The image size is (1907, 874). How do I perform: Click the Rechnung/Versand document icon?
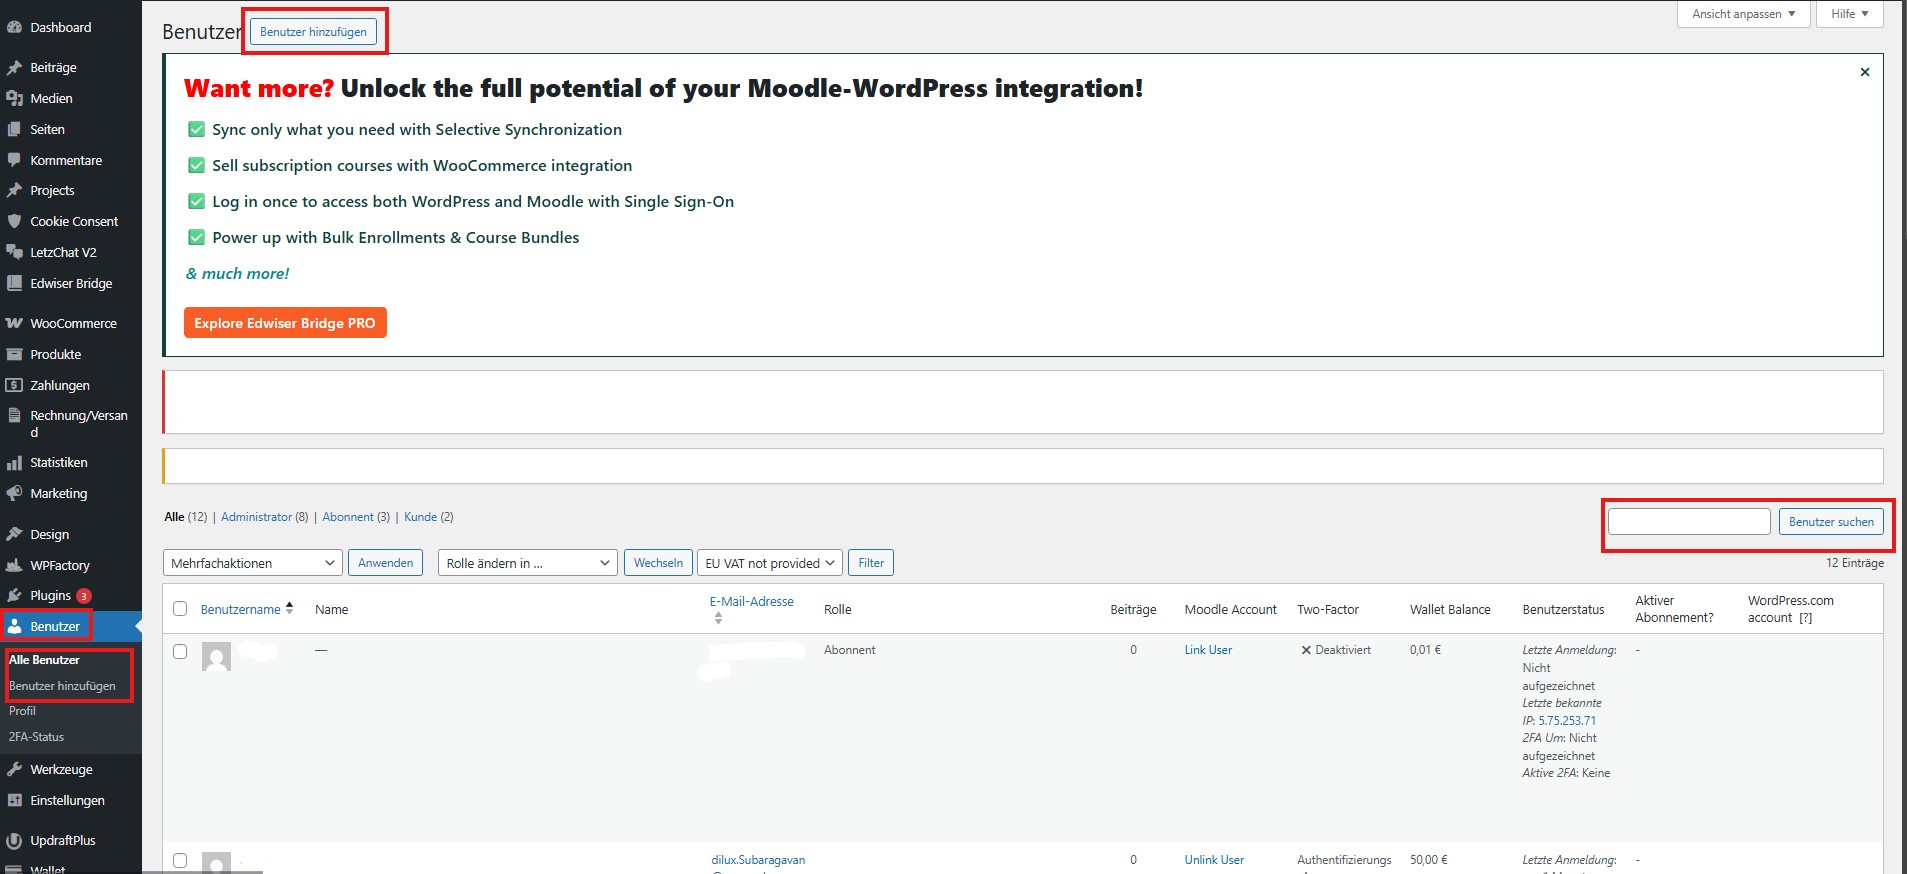[x=14, y=415]
